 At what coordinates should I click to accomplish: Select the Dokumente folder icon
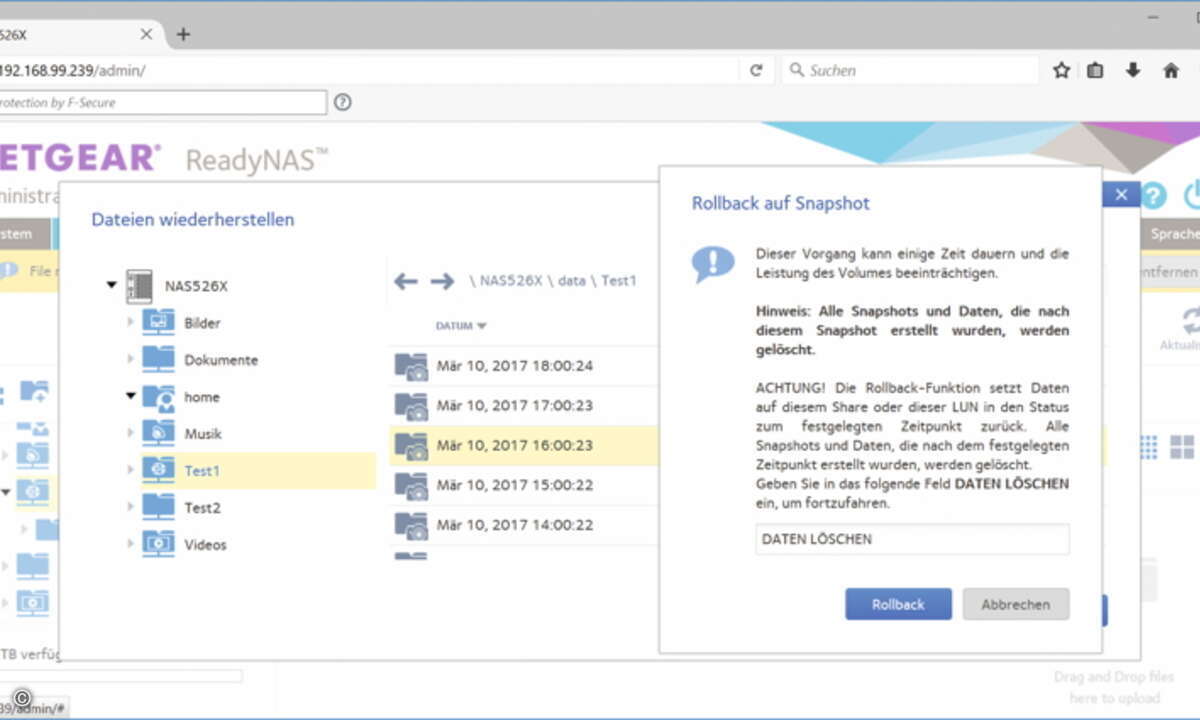coord(158,359)
